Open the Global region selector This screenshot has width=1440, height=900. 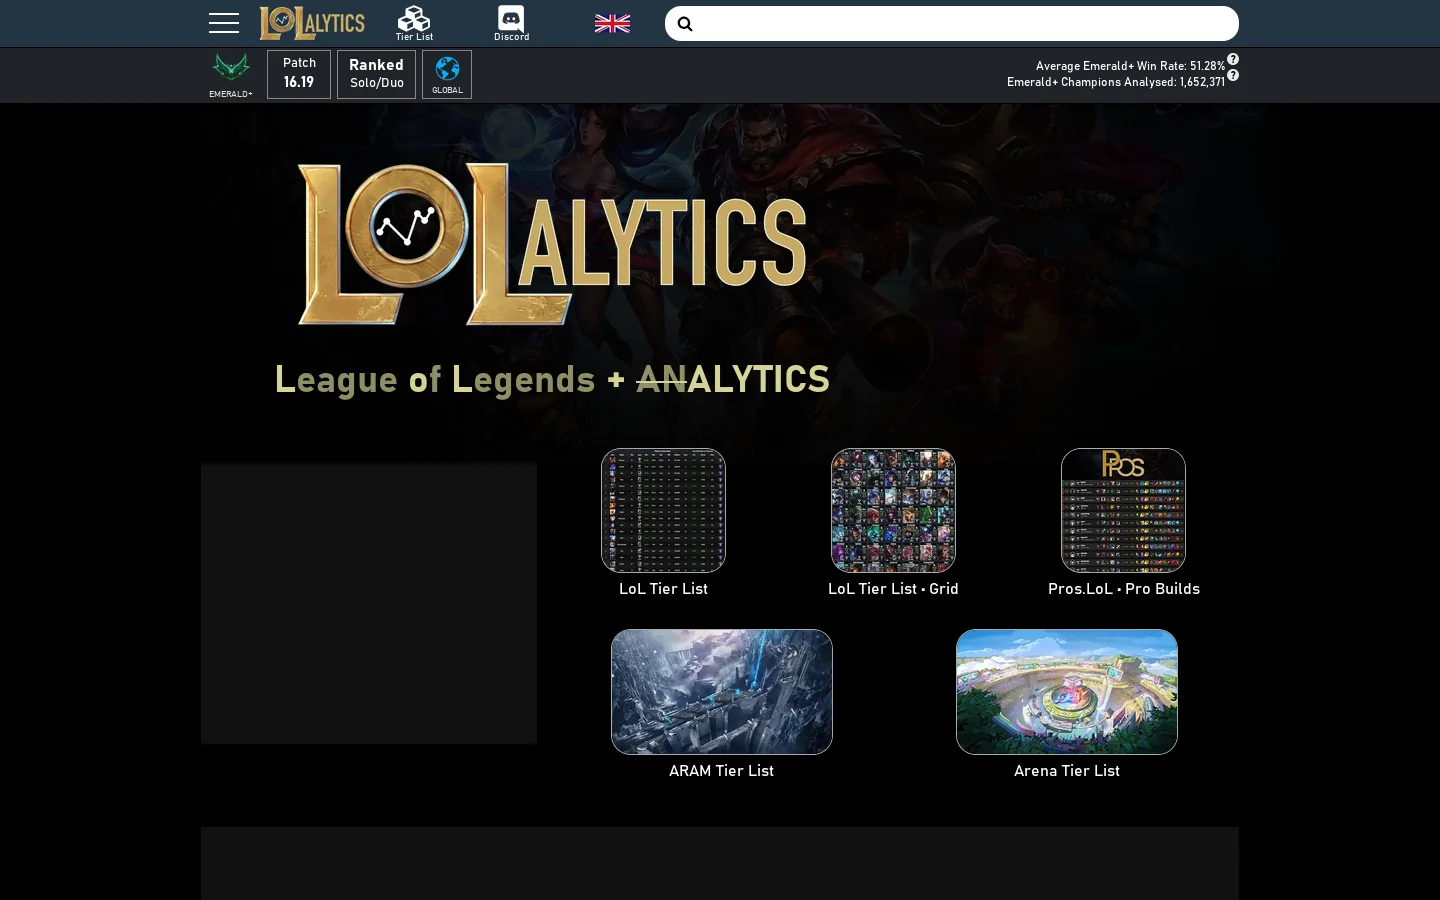pyautogui.click(x=447, y=74)
